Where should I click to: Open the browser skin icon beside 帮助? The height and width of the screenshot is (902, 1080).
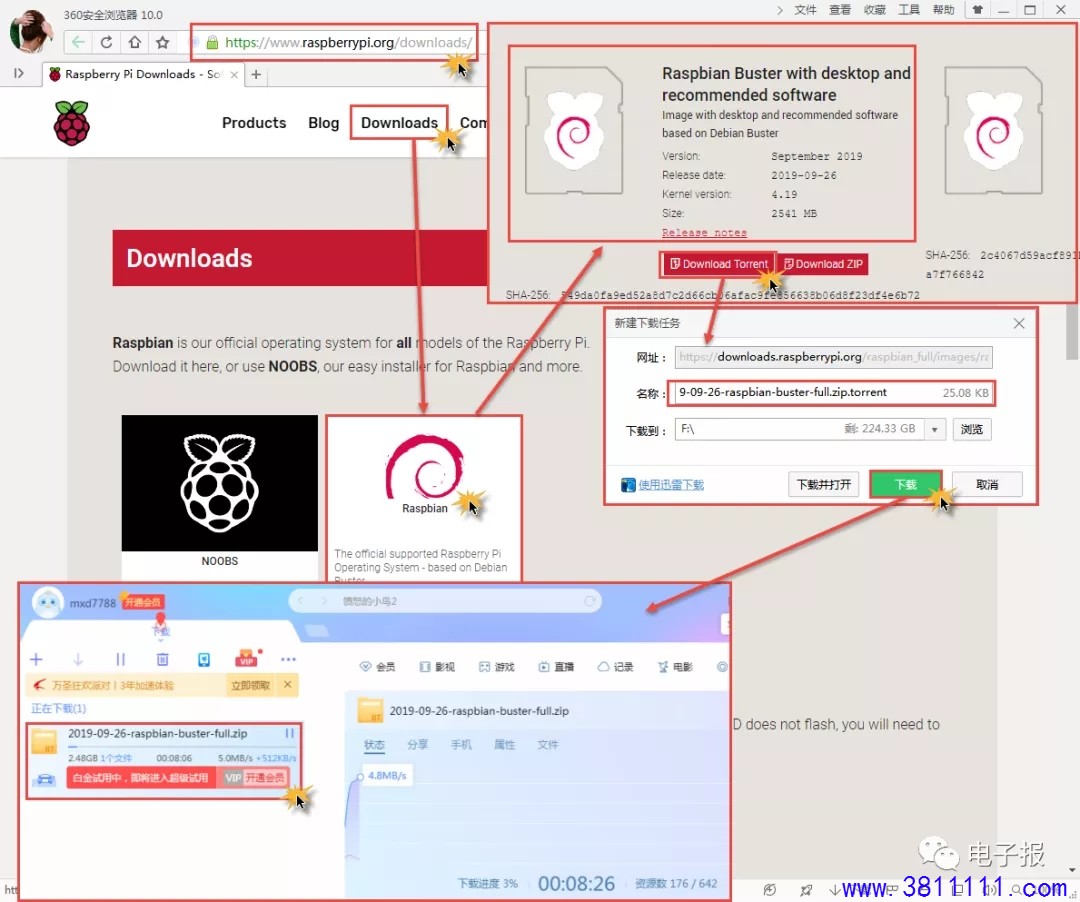click(977, 10)
